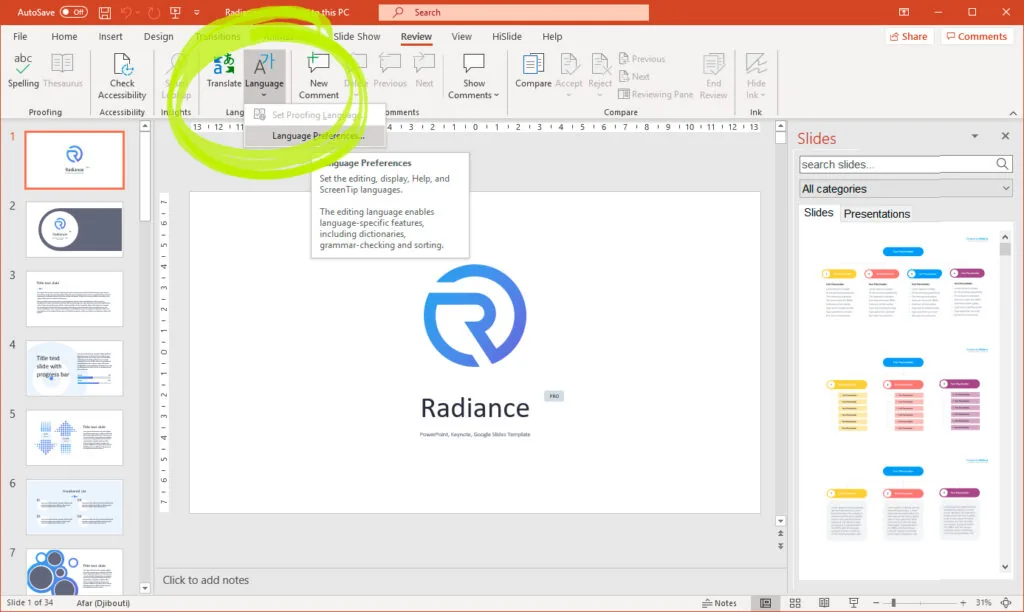Select slide 4 thumbnail
The image size is (1024, 612).
[74, 368]
